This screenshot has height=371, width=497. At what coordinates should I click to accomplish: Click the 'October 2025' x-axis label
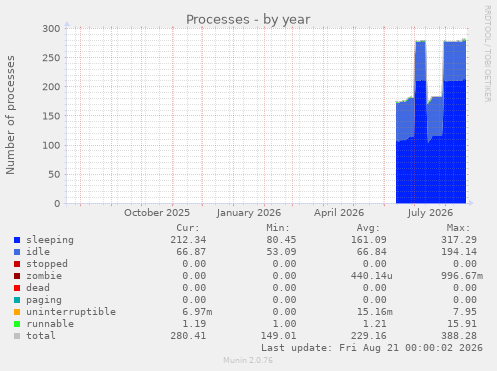pos(157,213)
